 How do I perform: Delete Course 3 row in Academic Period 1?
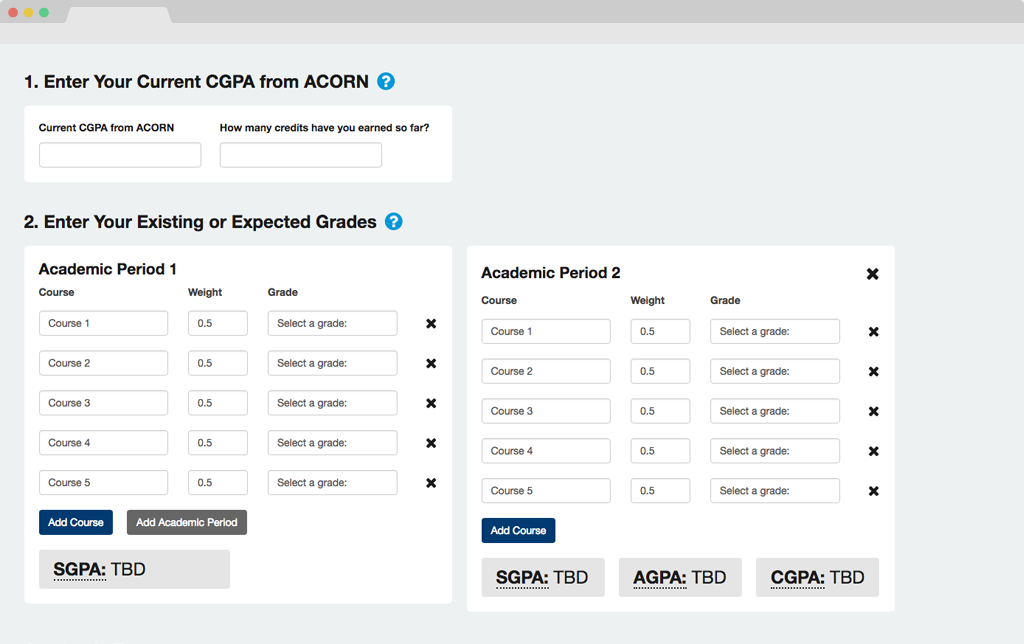click(x=431, y=403)
